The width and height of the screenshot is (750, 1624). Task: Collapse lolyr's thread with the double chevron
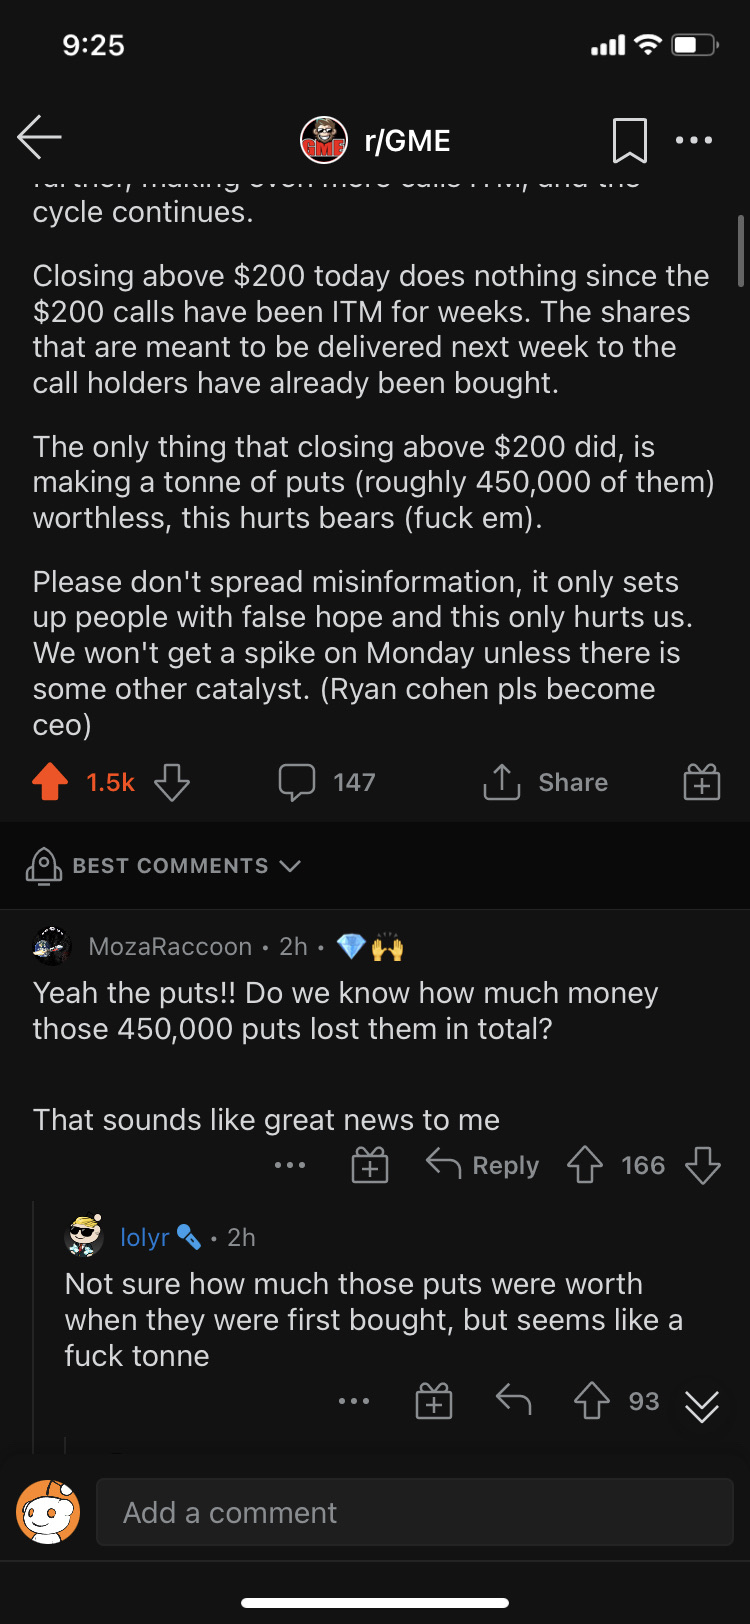(x=702, y=1406)
